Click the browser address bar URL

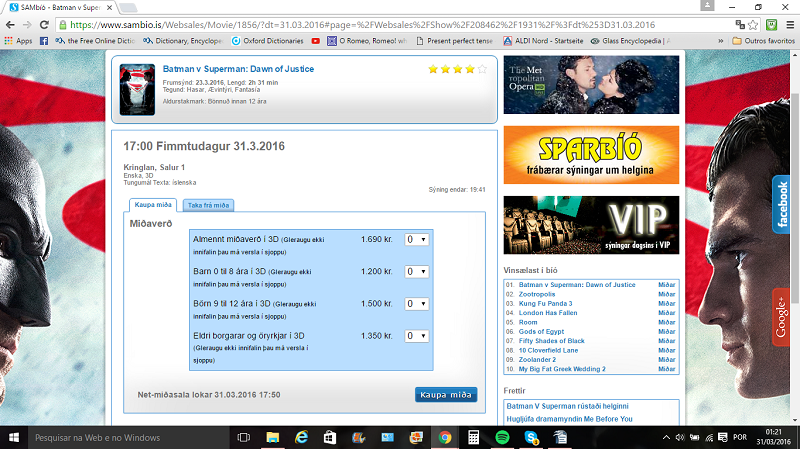(x=362, y=24)
